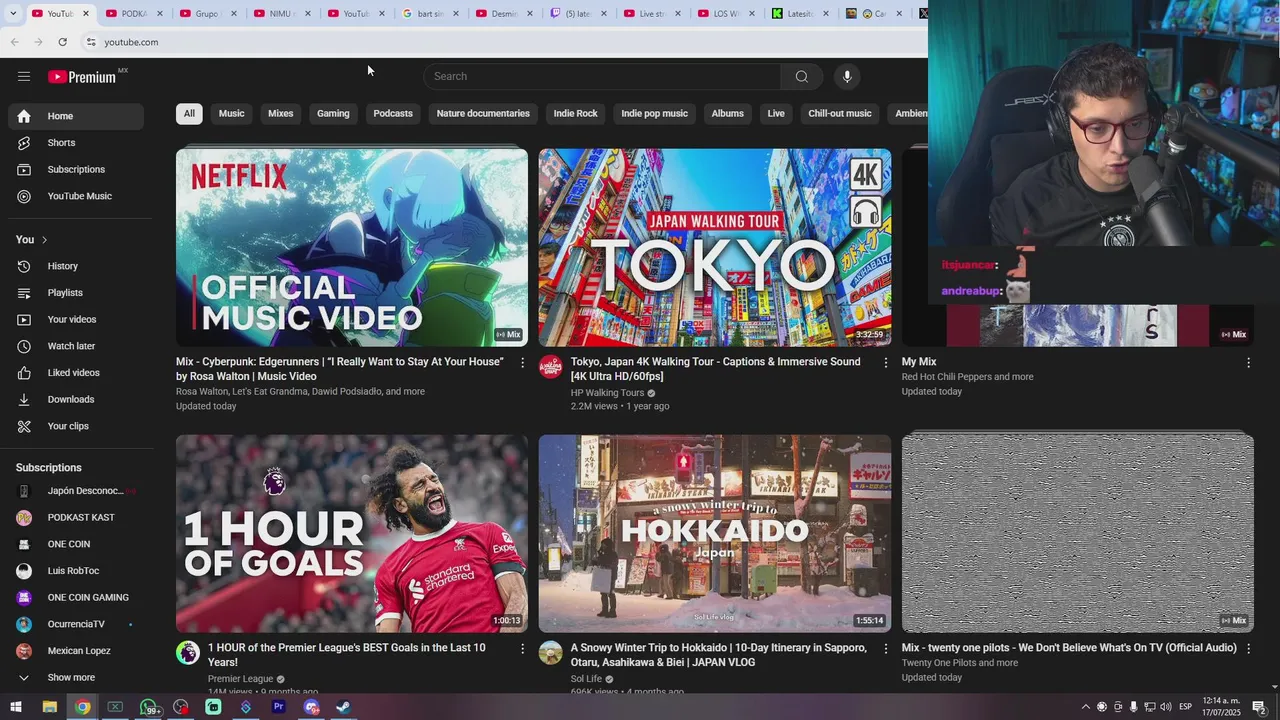Open 1 Hour of Goals thumbnail
The height and width of the screenshot is (720, 1280).
coord(352,533)
